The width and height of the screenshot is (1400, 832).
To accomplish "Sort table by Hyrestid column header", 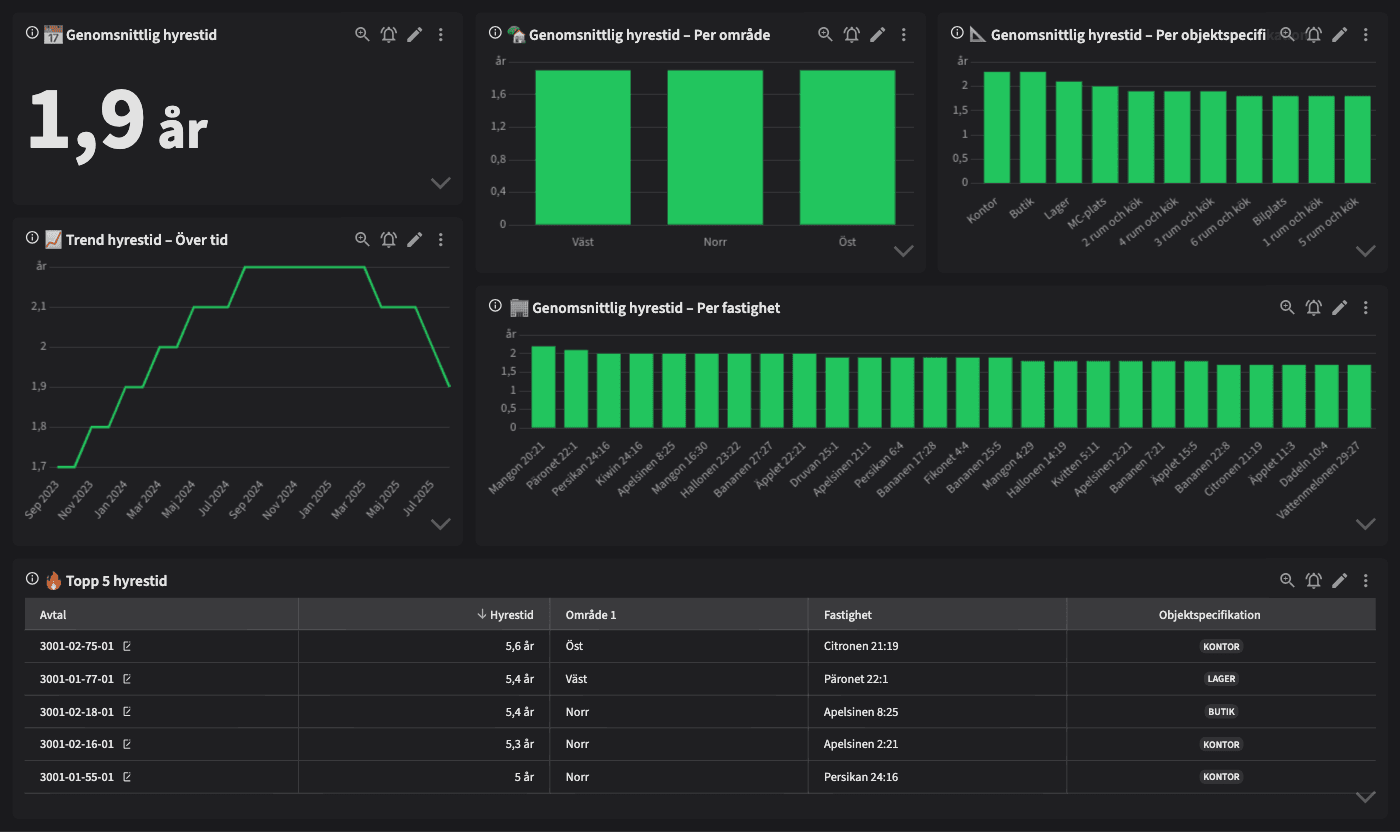I will tap(512, 615).
